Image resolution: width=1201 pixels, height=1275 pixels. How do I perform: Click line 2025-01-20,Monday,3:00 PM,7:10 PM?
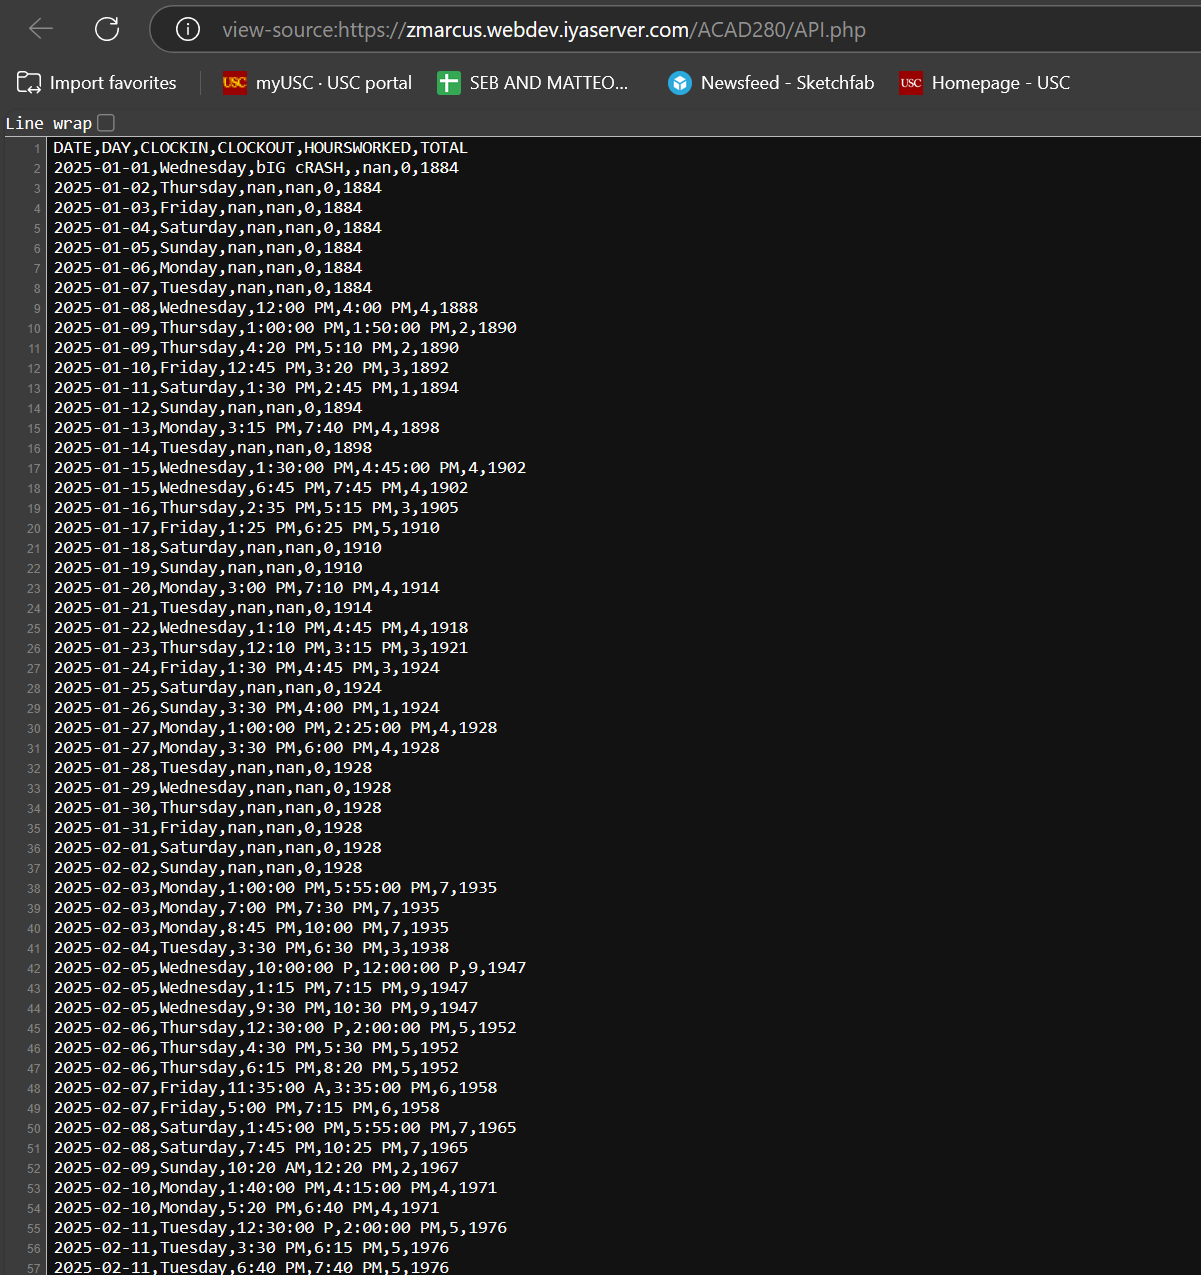click(246, 588)
